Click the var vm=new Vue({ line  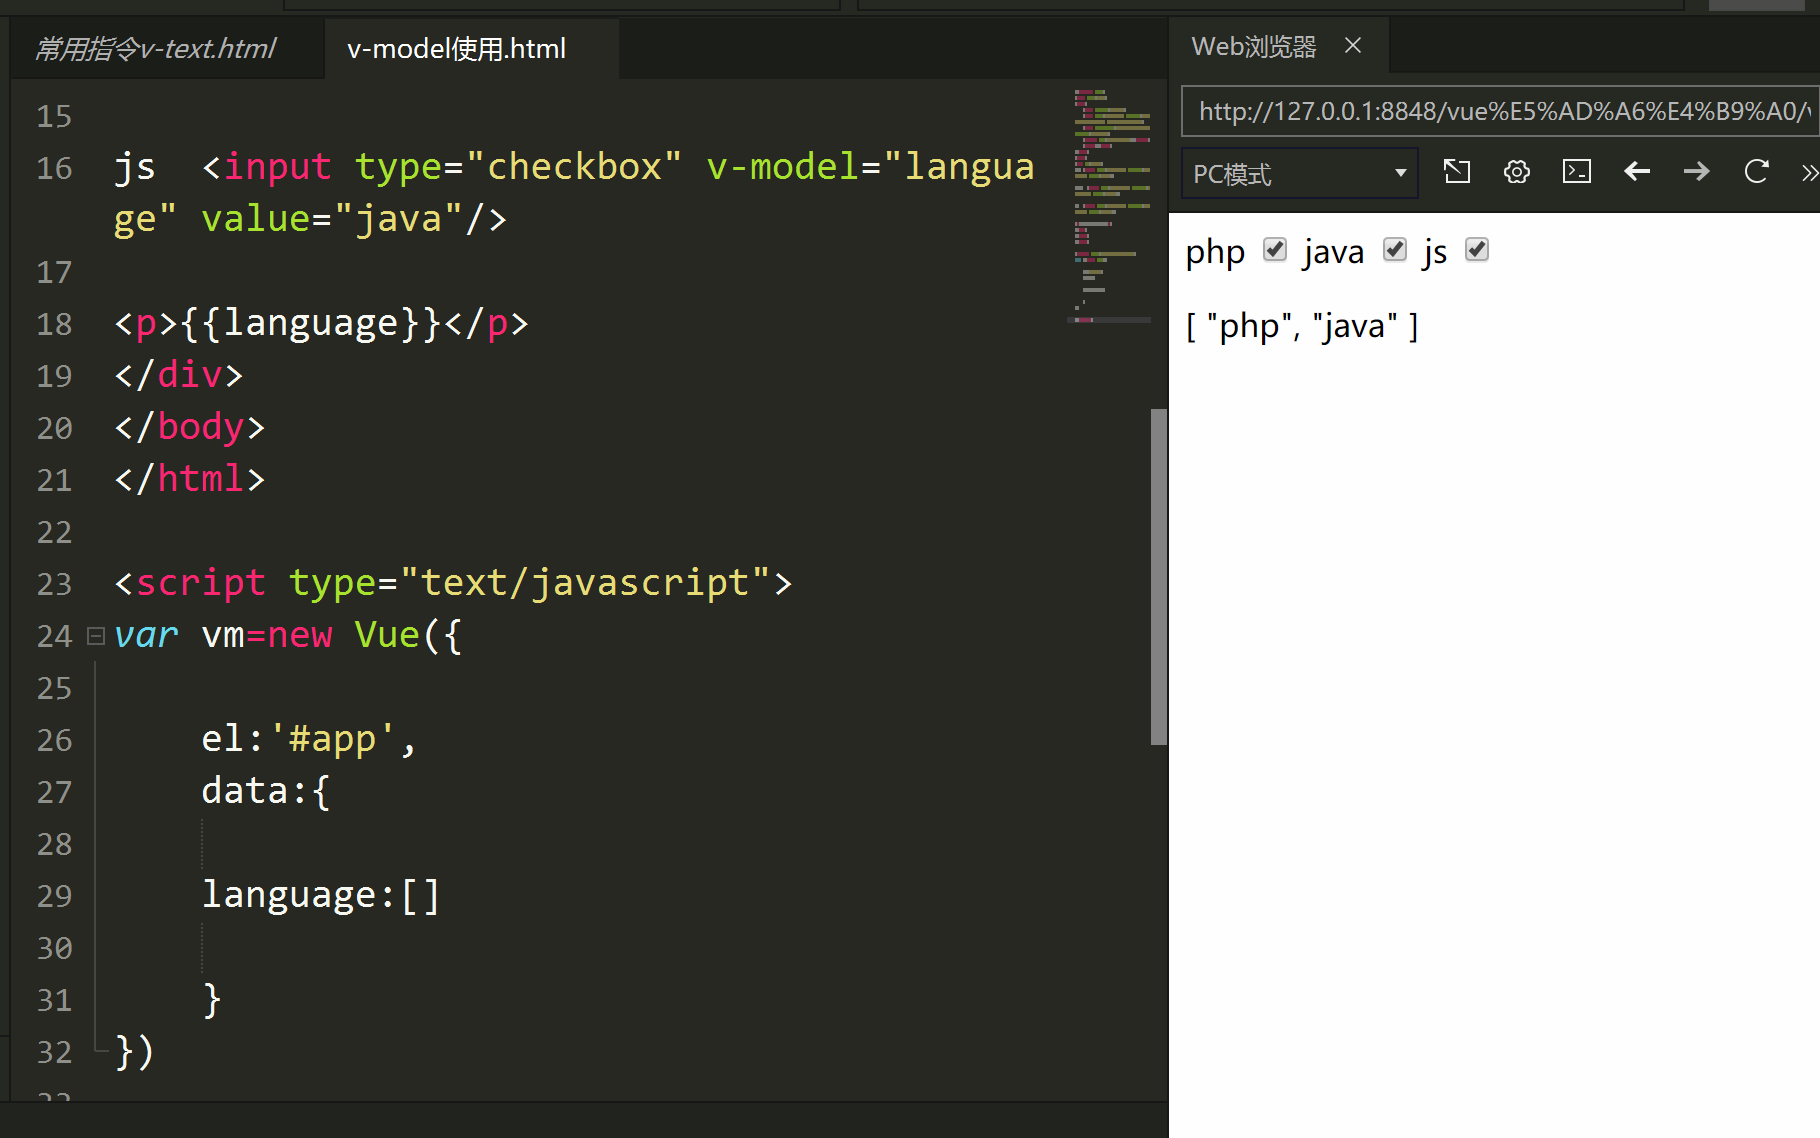point(288,635)
